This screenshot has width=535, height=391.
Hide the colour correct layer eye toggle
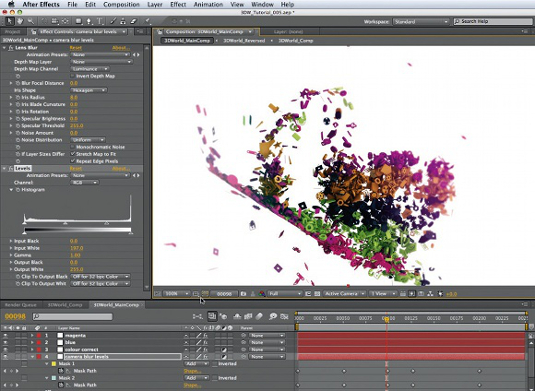5,349
